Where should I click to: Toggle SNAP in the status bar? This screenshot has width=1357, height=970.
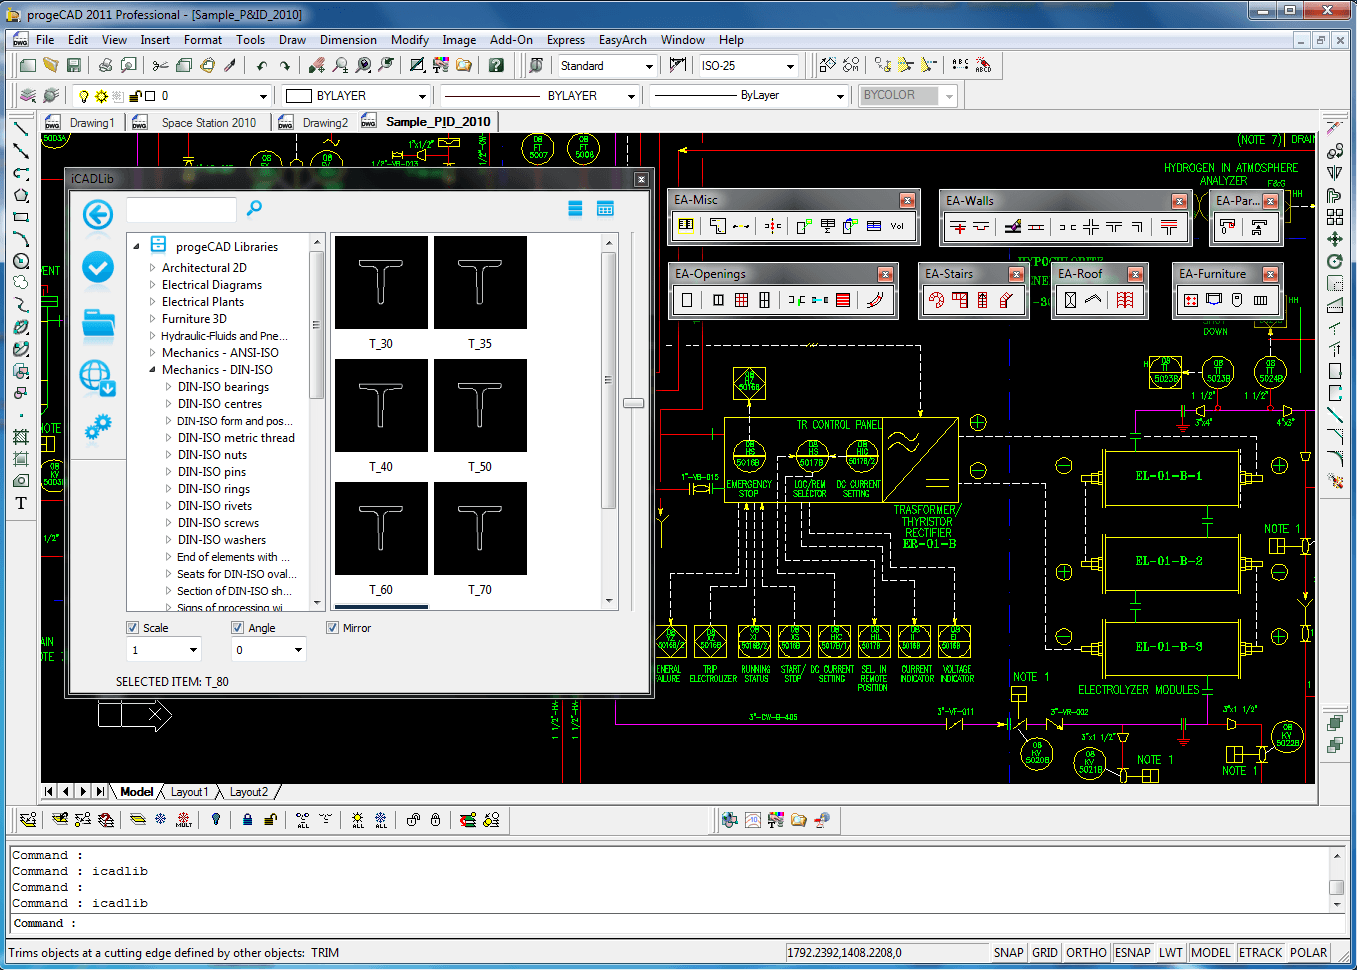(x=1009, y=953)
